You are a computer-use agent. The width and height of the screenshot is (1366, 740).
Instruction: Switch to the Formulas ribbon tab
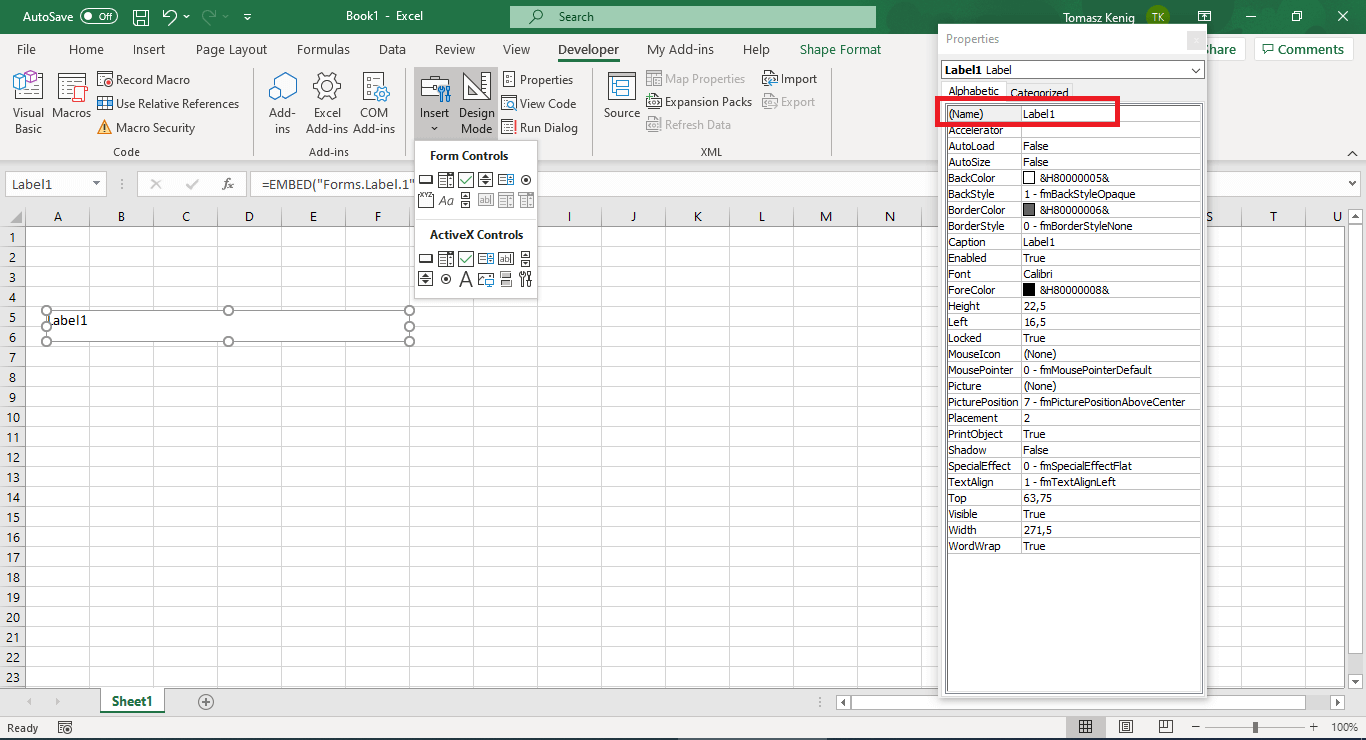click(323, 49)
